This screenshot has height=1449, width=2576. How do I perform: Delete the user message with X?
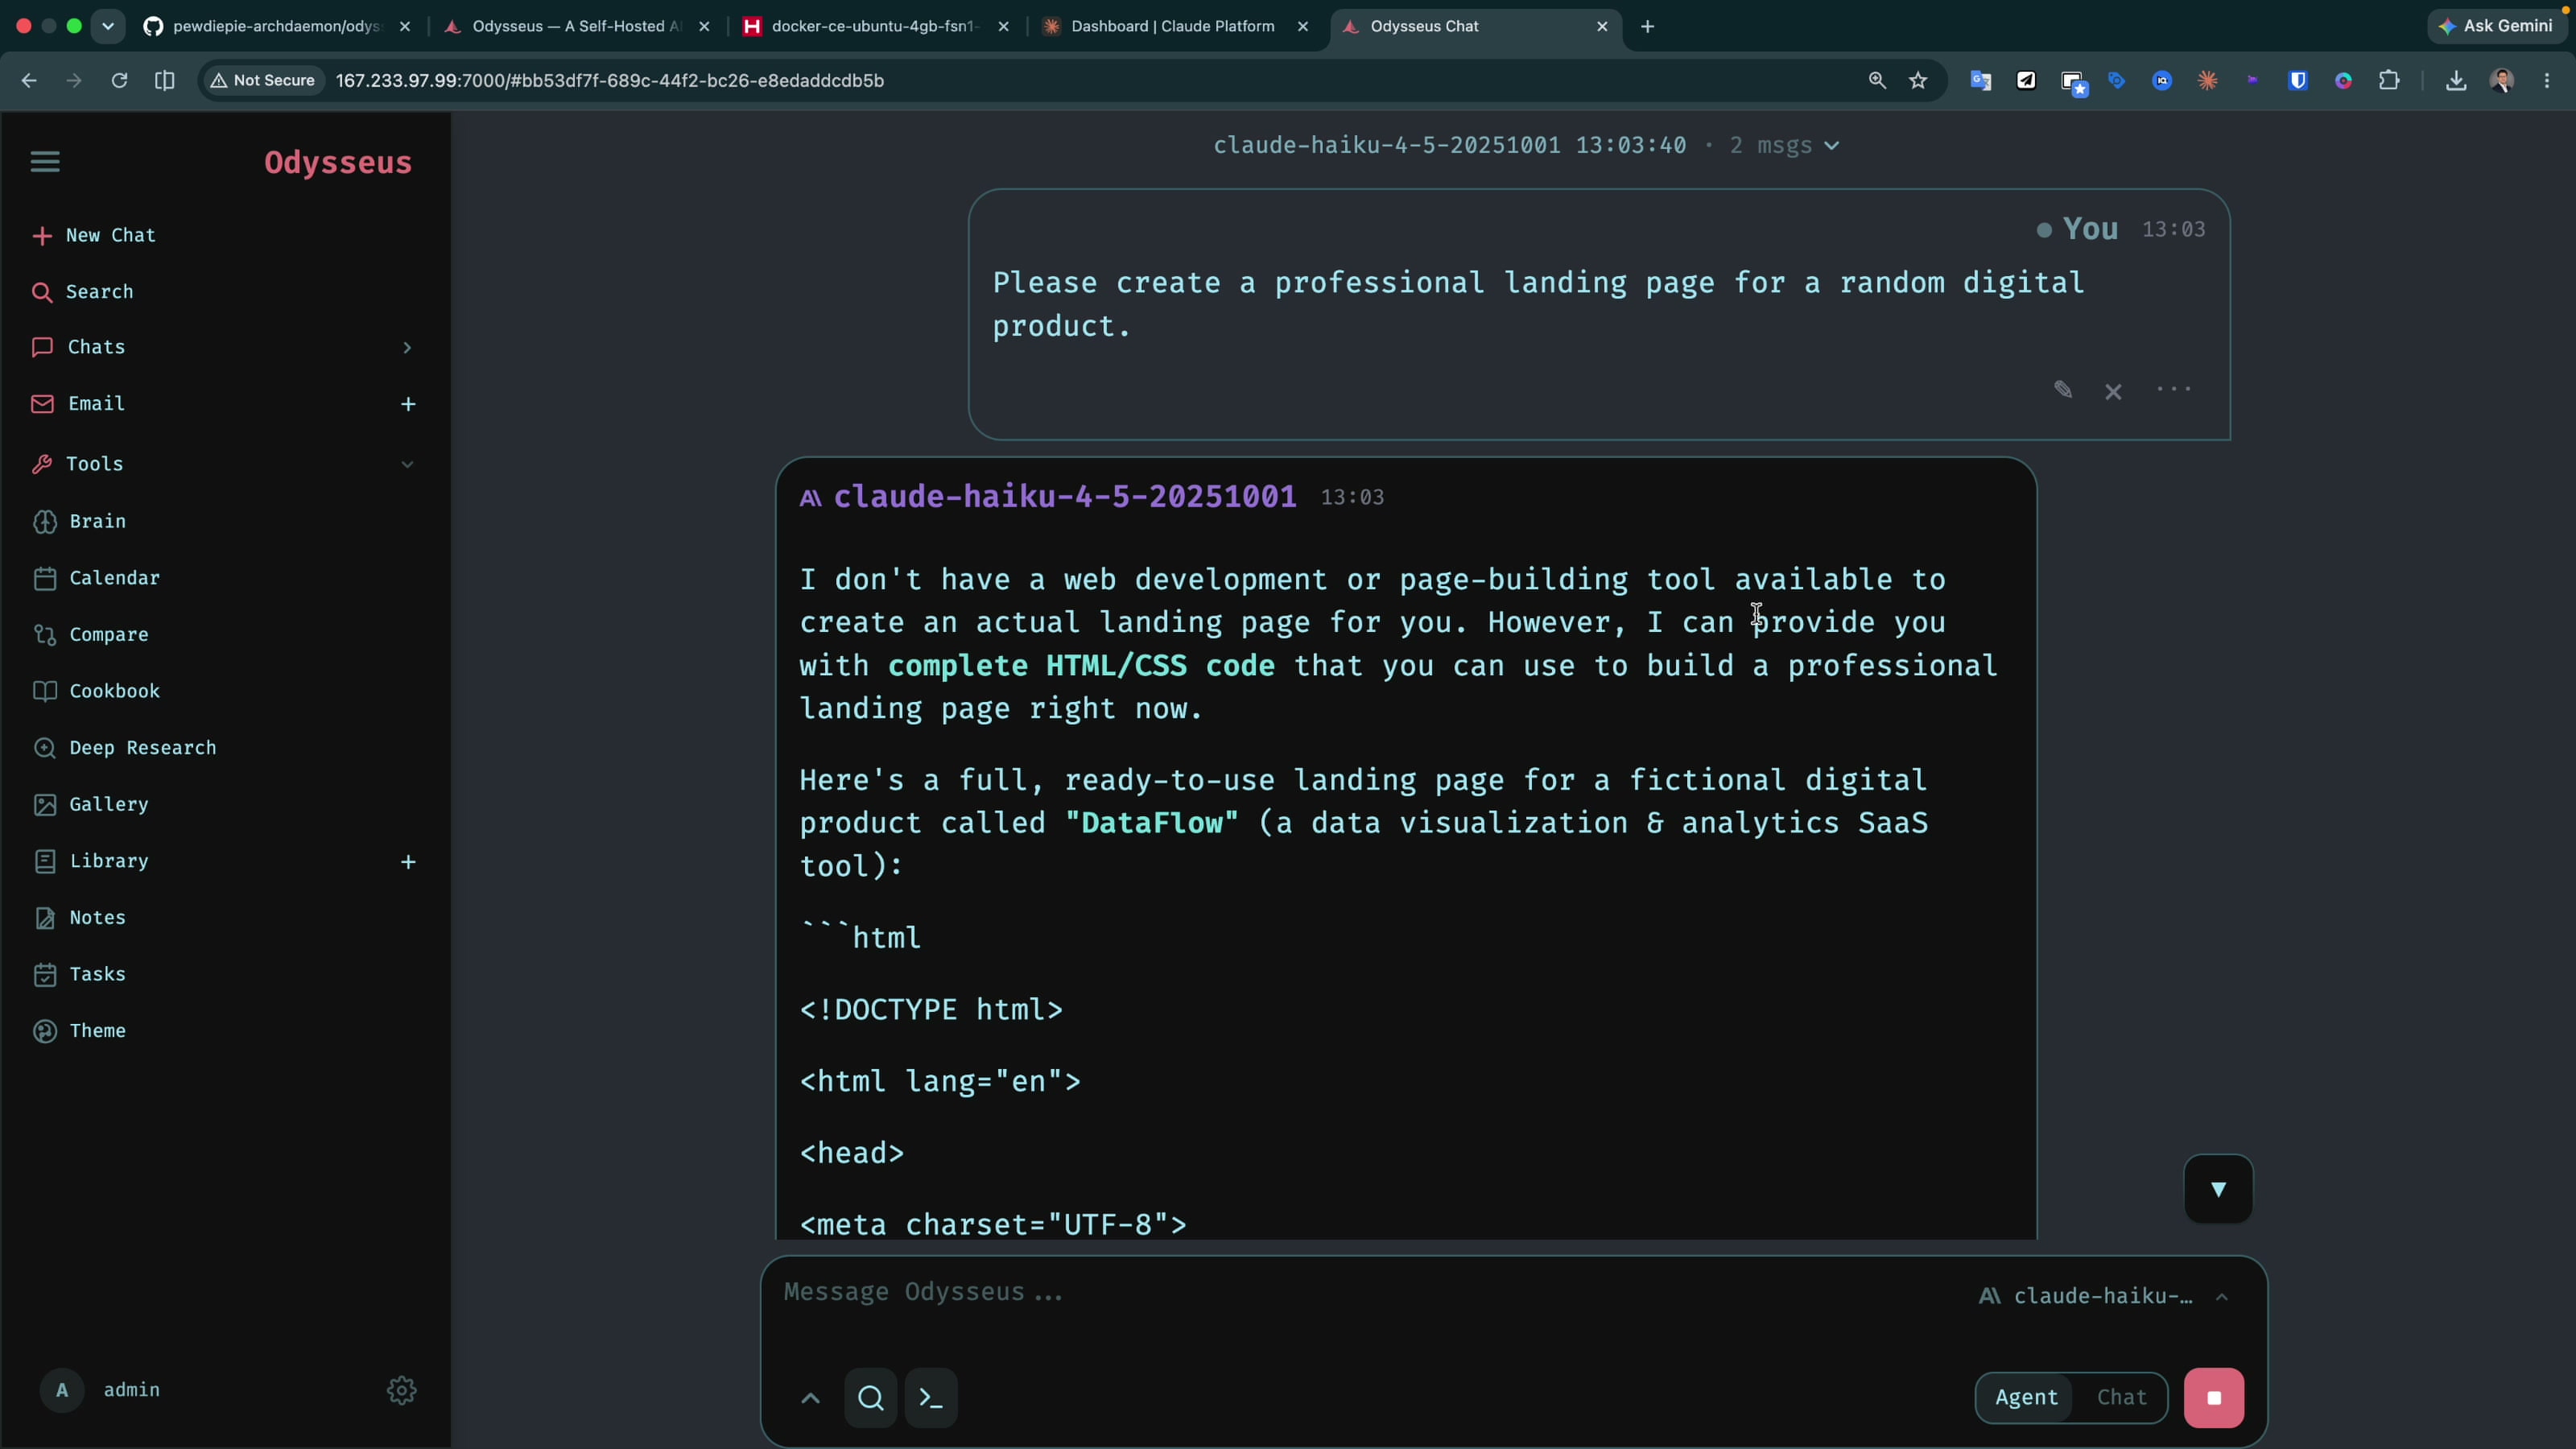click(x=2113, y=391)
